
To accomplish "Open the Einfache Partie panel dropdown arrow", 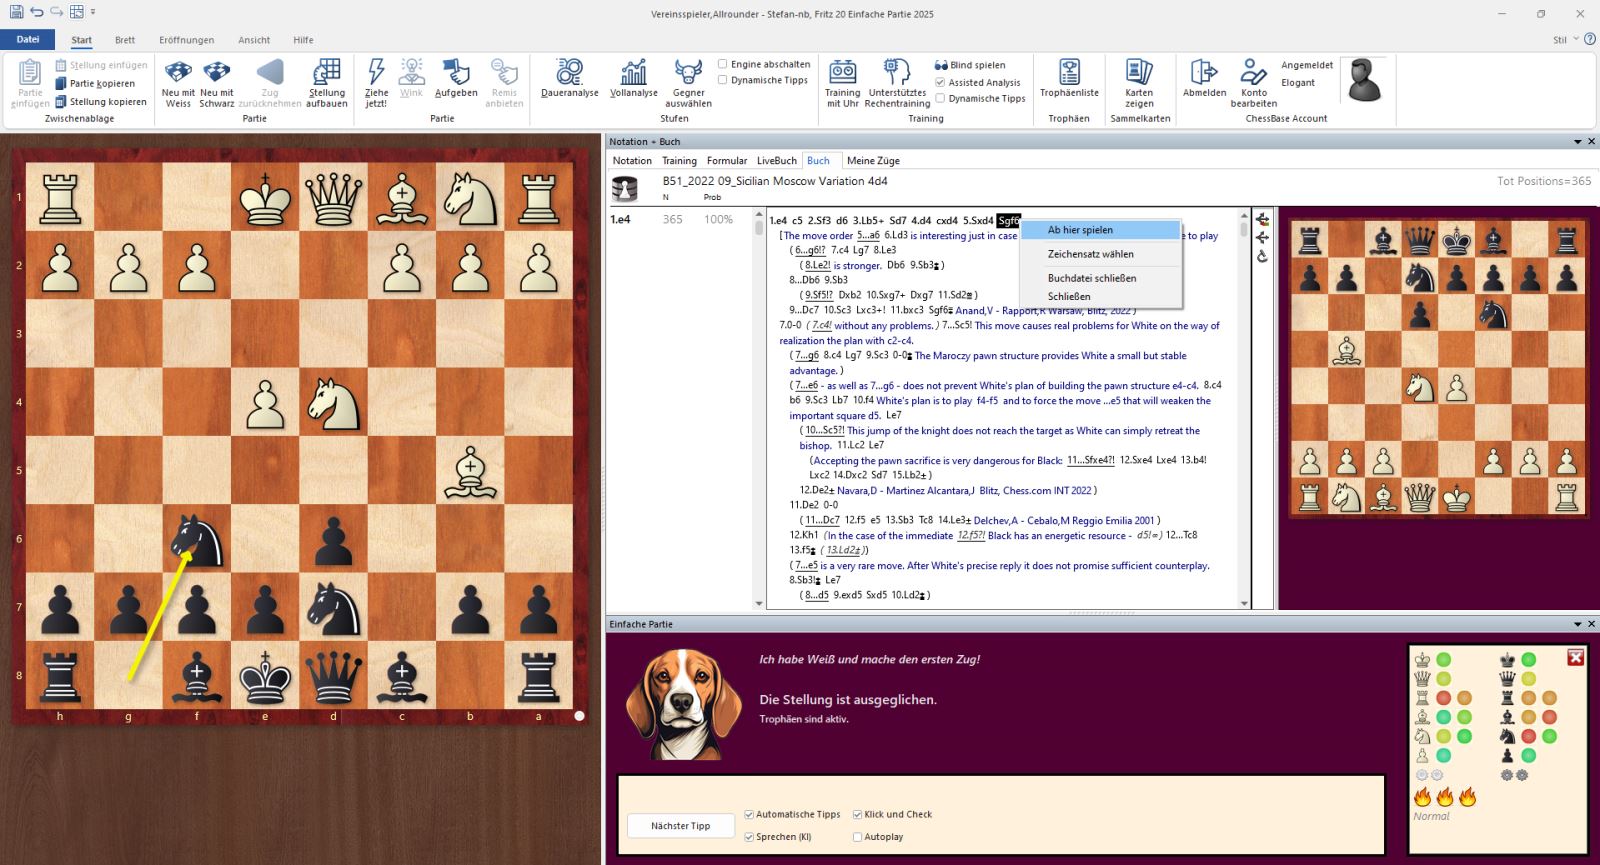I will pyautogui.click(x=1578, y=624).
